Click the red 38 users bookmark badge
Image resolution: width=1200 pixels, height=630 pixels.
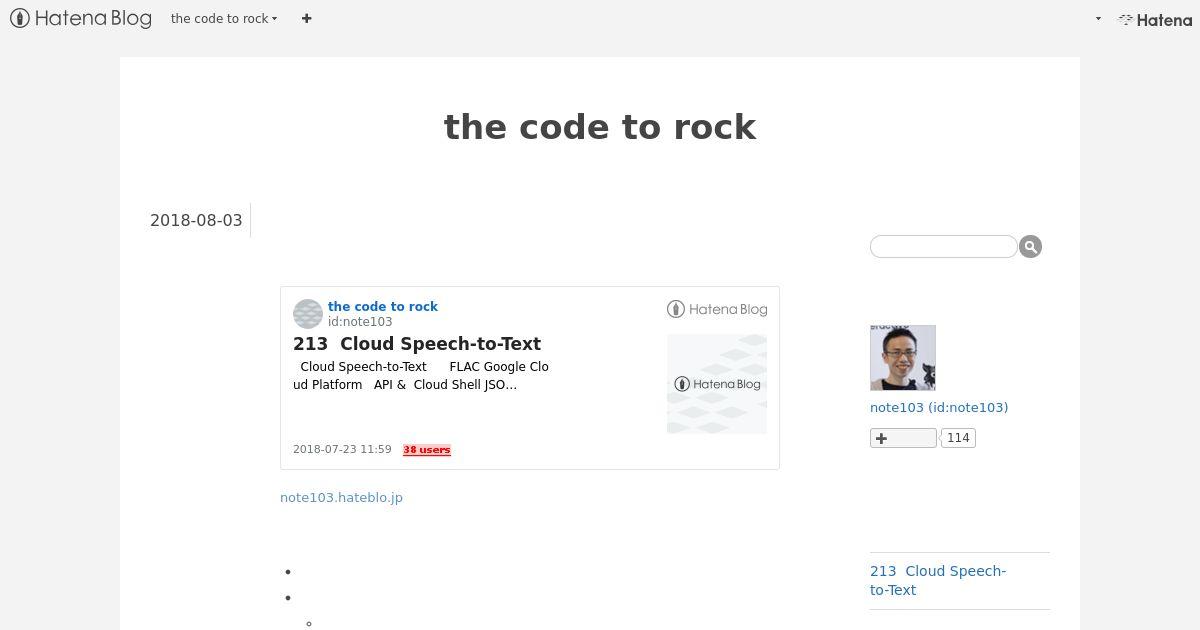[427, 450]
